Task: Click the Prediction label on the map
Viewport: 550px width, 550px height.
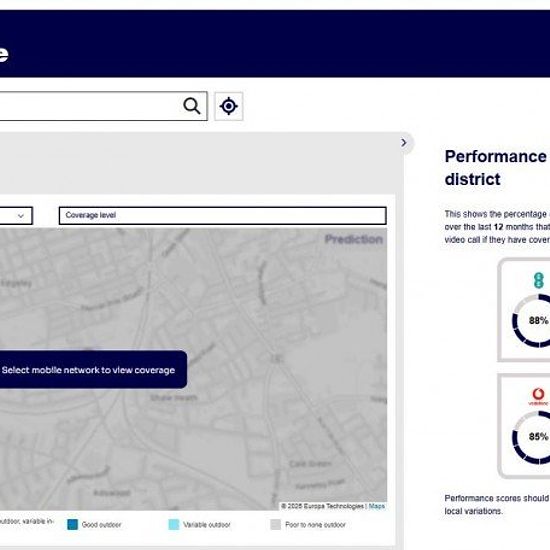Action: coord(354,239)
